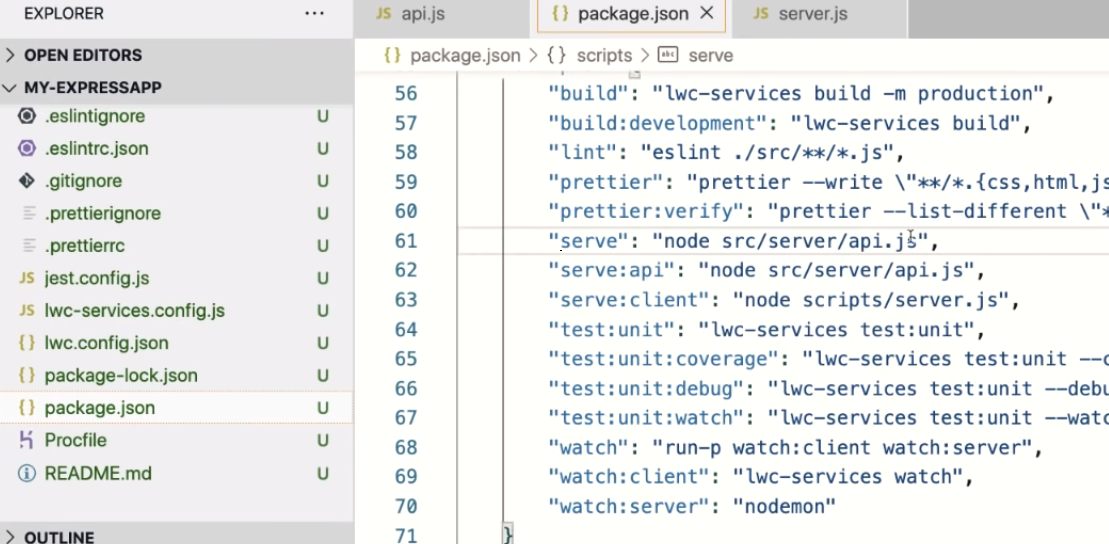Collapse the MY-EXPRESSAPP folder section
Image resolution: width=1109 pixels, height=544 pixels.
pos(92,87)
